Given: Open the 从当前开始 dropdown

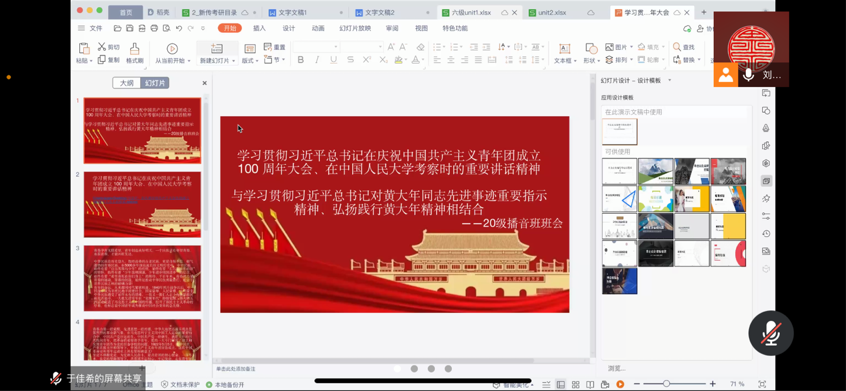Looking at the screenshot, I should (x=189, y=61).
